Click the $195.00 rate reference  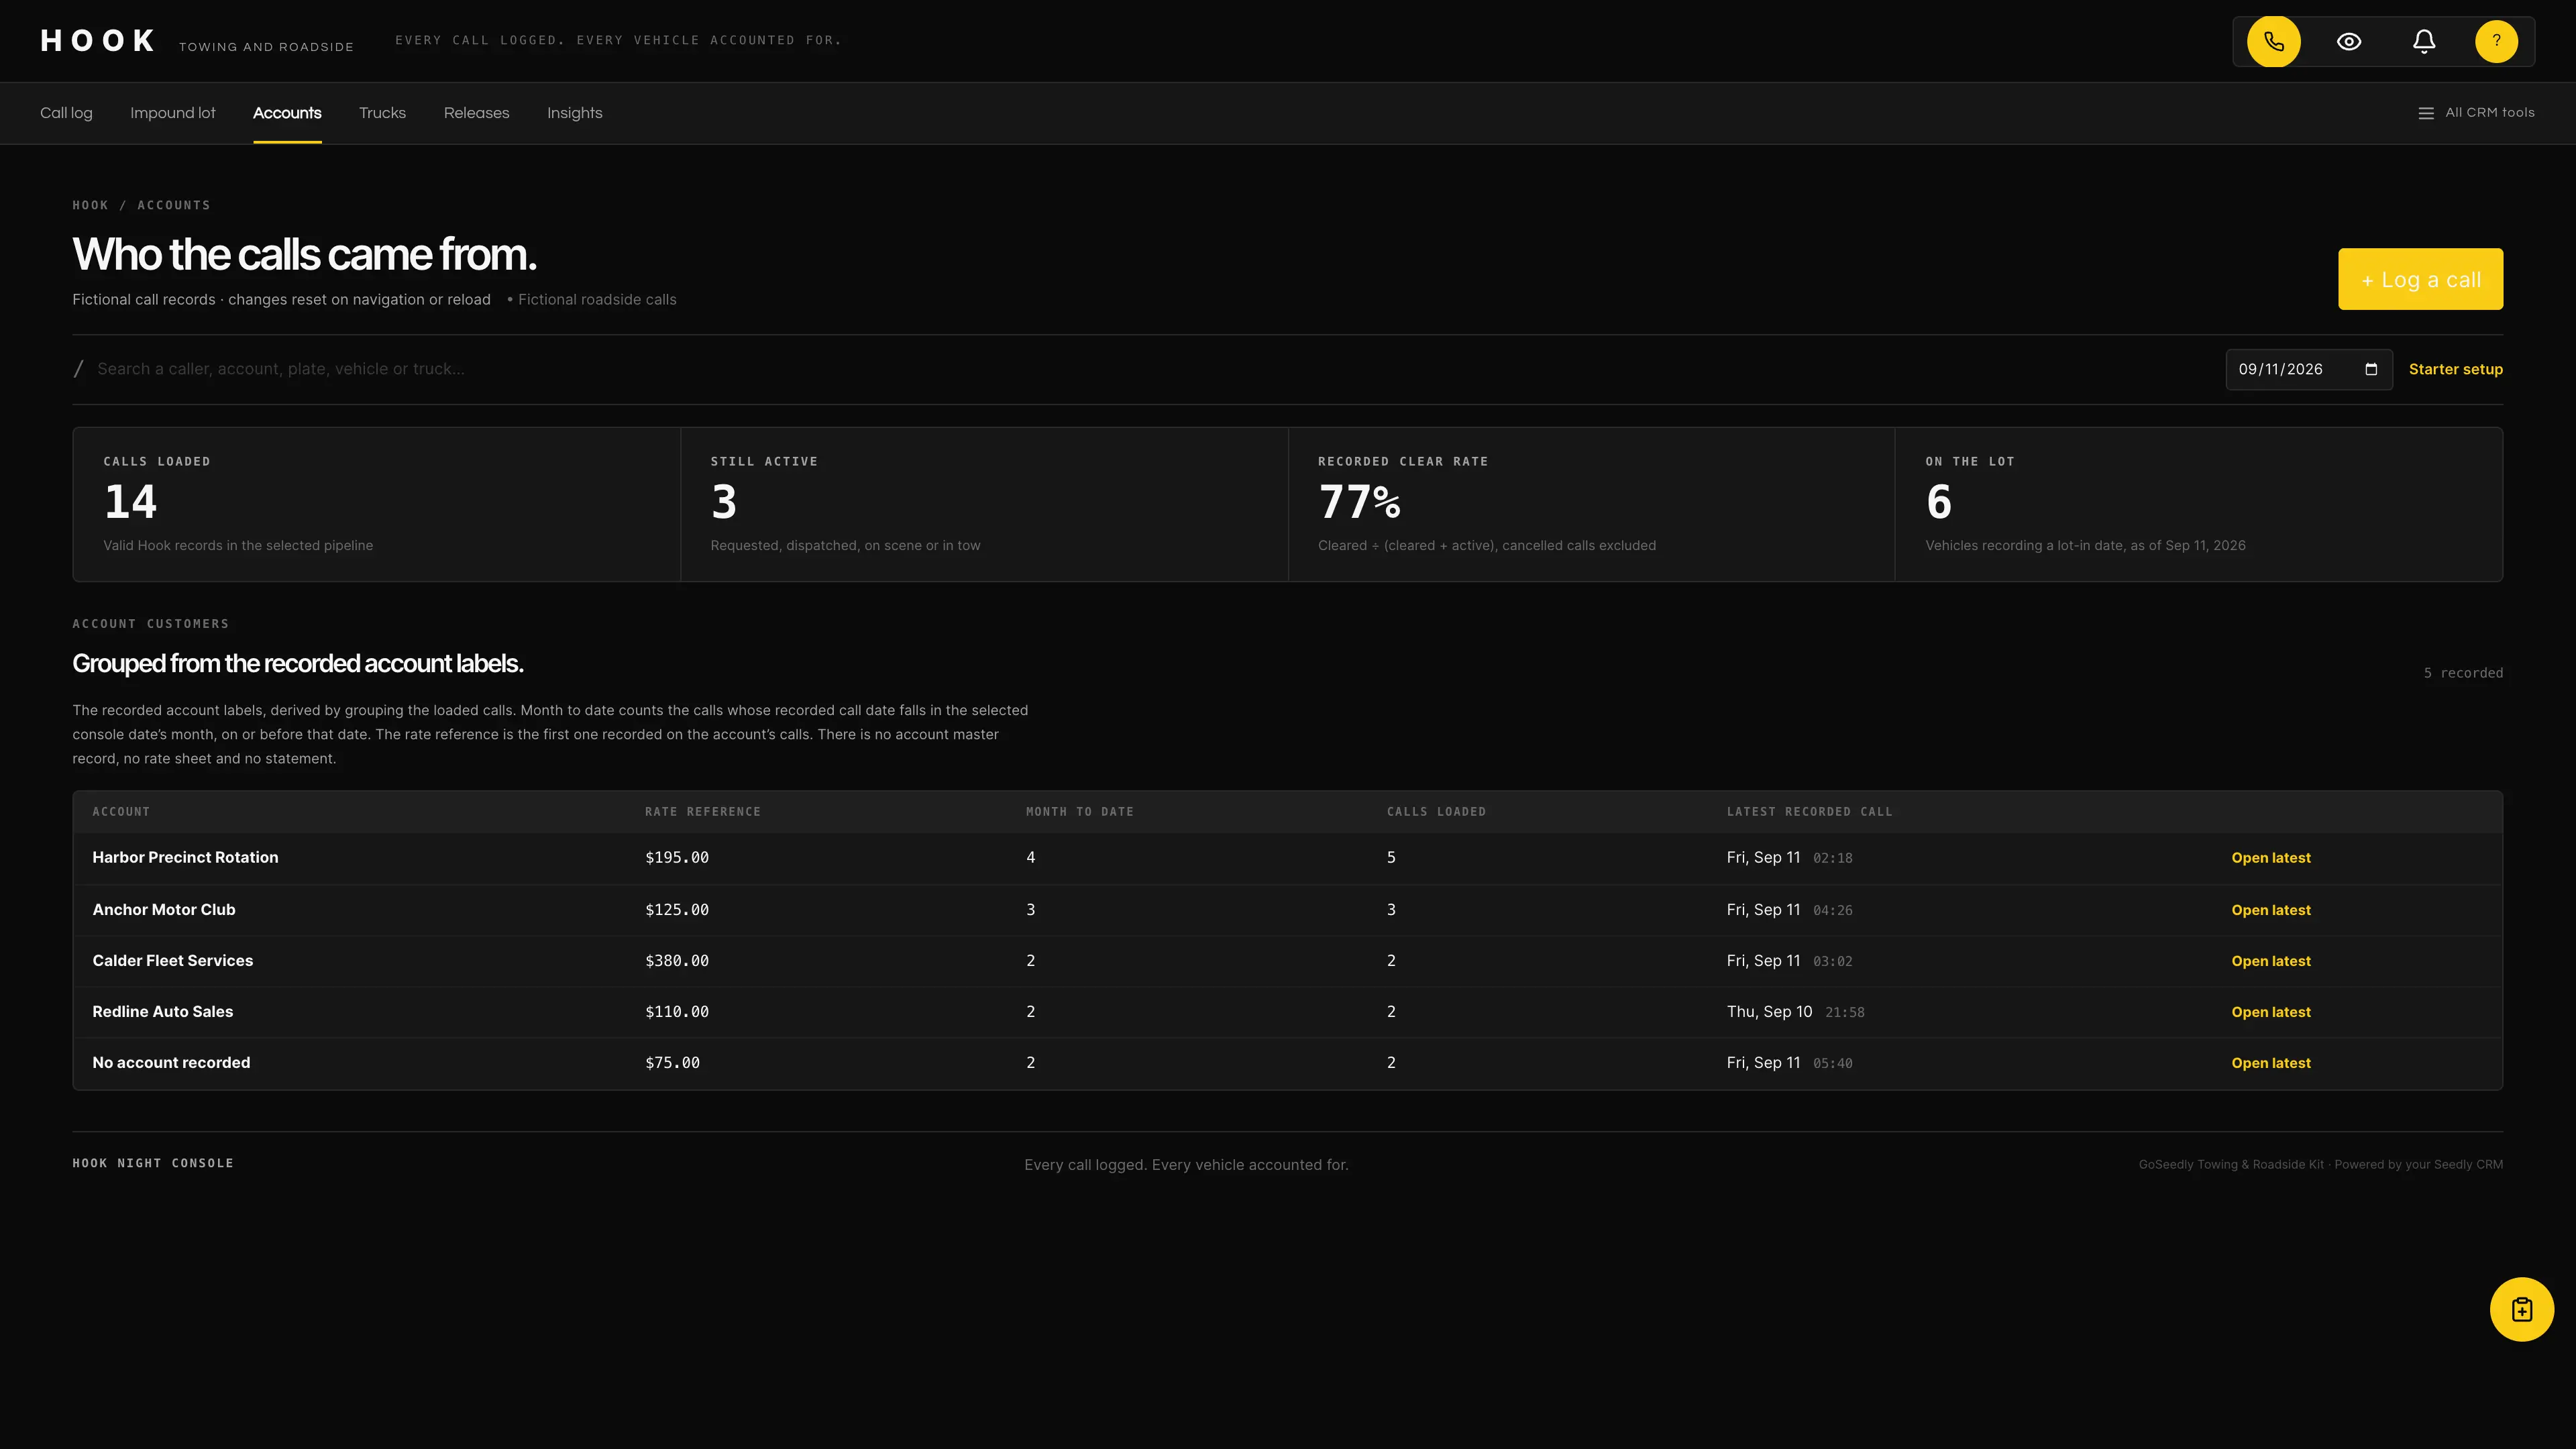point(677,857)
